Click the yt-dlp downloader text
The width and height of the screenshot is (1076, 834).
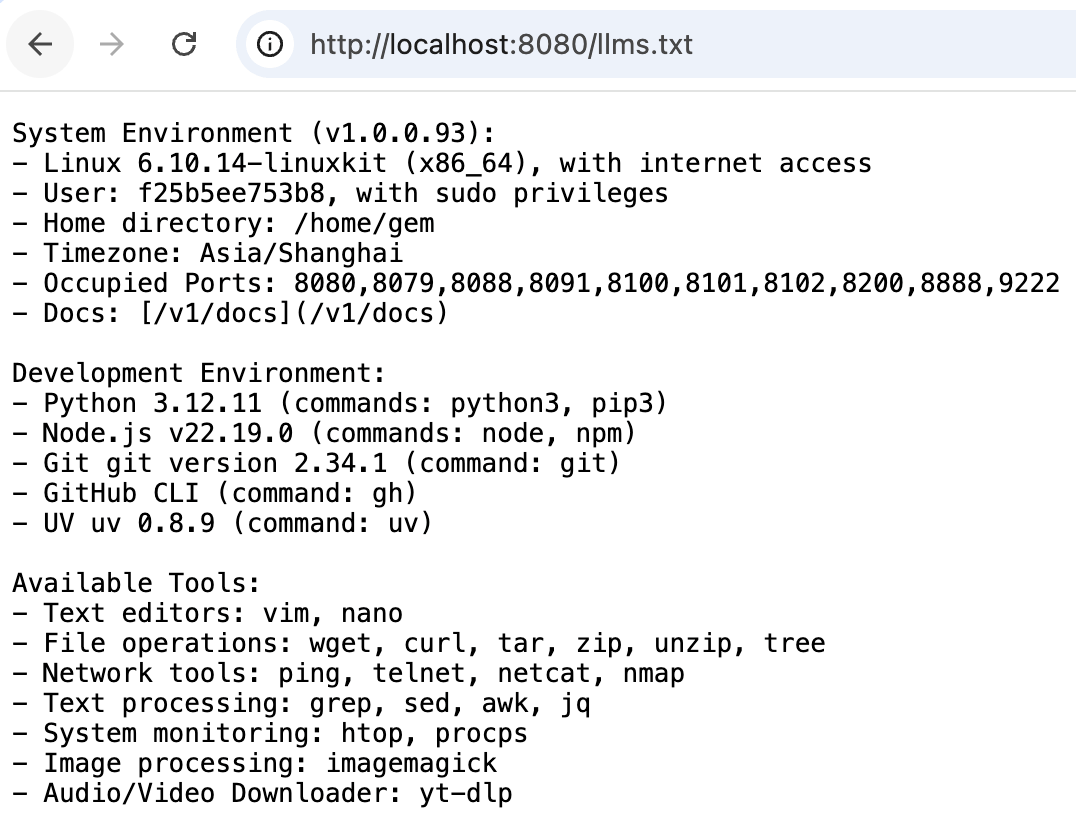[451, 793]
